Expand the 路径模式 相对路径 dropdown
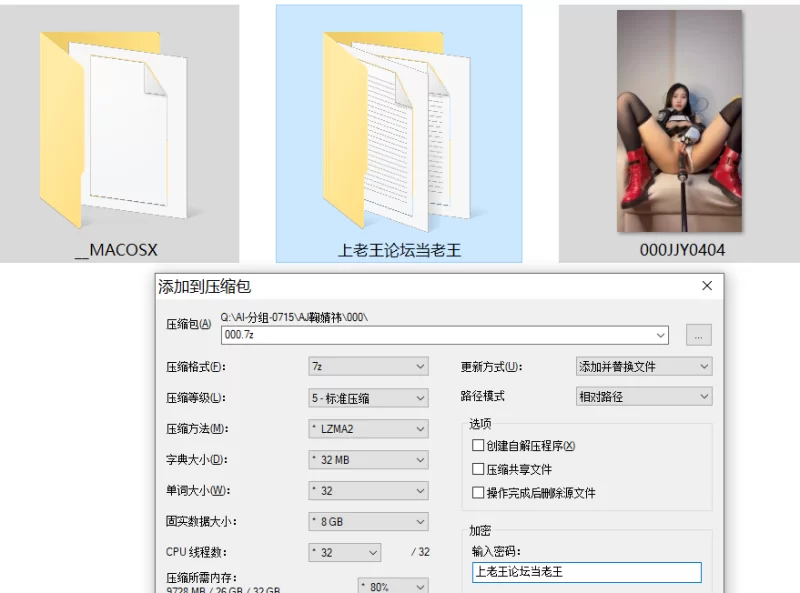The height and width of the screenshot is (593, 800). tap(644, 397)
